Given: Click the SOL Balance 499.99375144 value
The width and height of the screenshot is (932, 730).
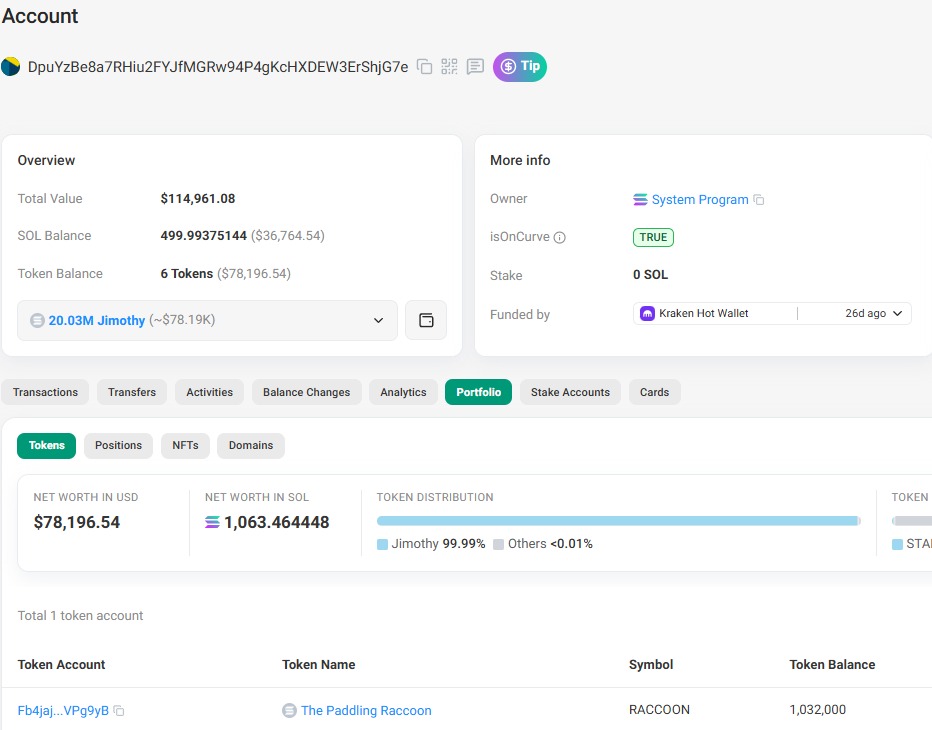Looking at the screenshot, I should (x=203, y=235).
